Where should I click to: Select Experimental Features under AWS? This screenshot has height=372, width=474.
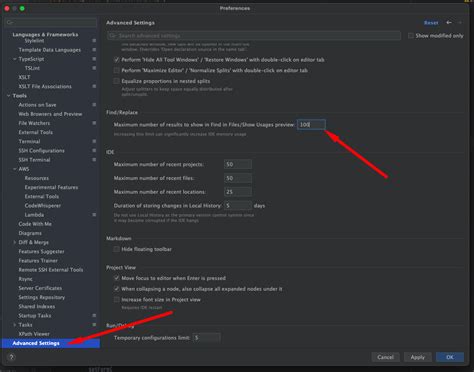51,187
